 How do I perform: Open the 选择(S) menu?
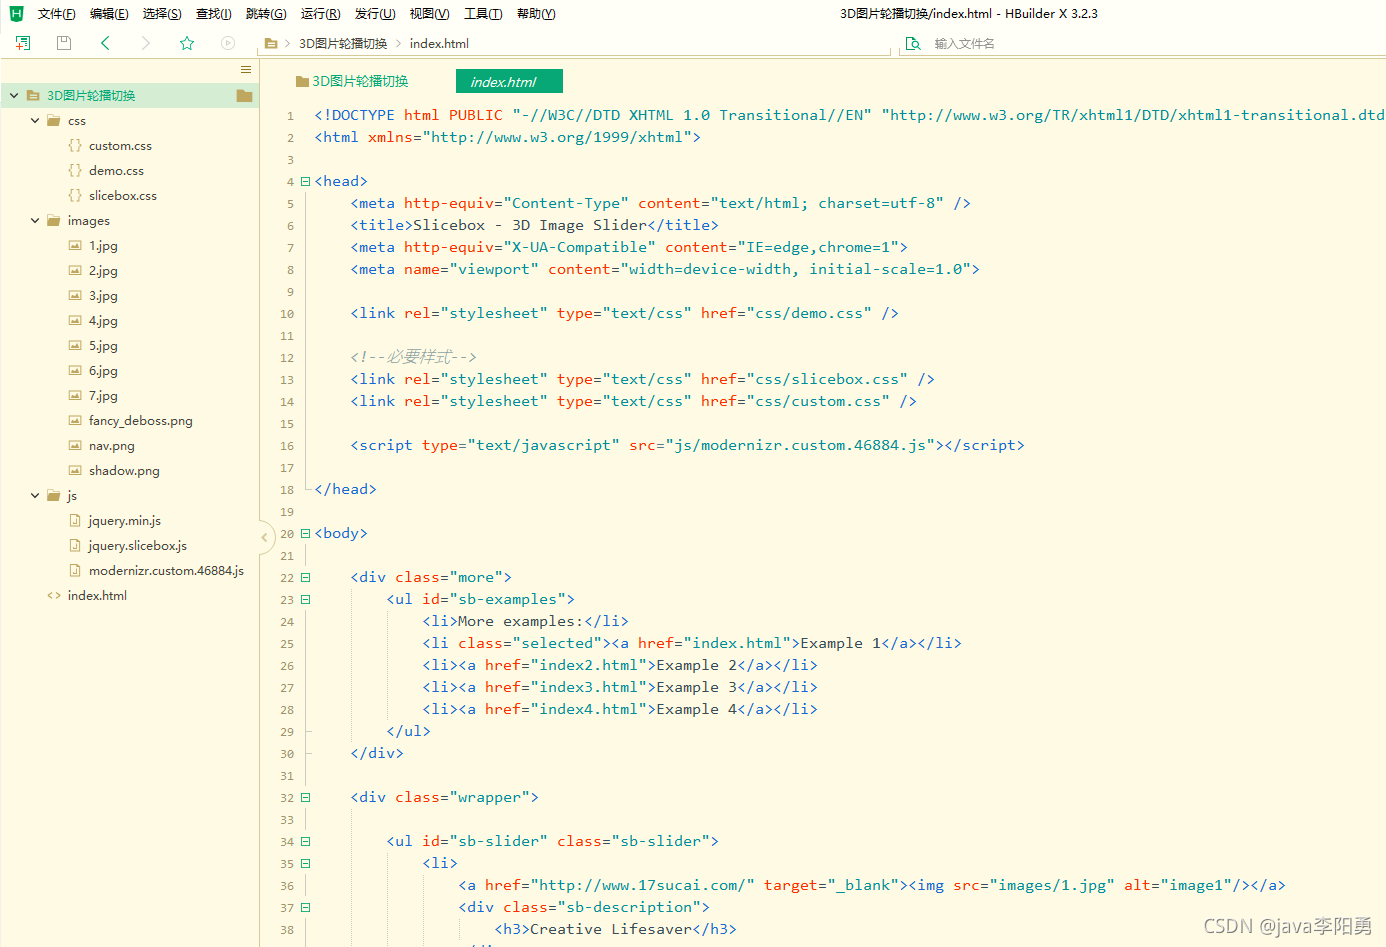(162, 13)
